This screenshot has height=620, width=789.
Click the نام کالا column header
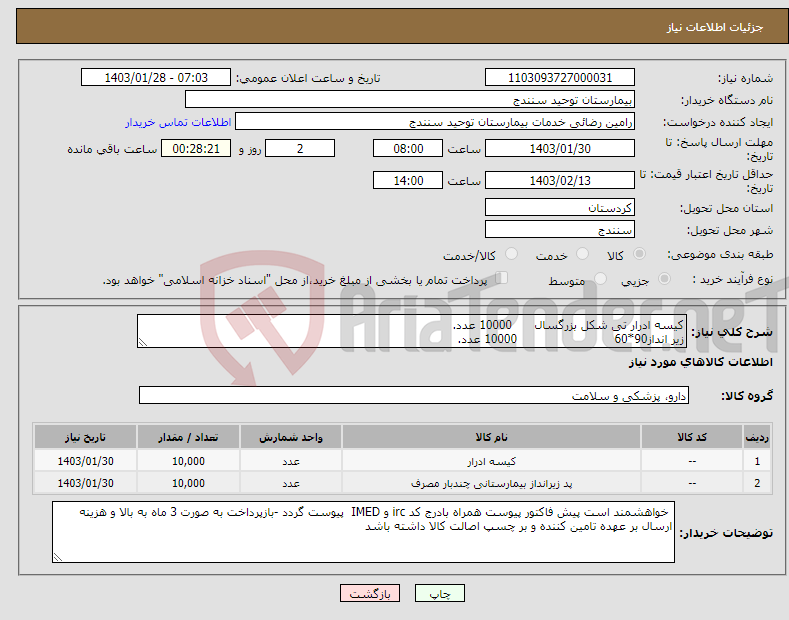pos(491,437)
